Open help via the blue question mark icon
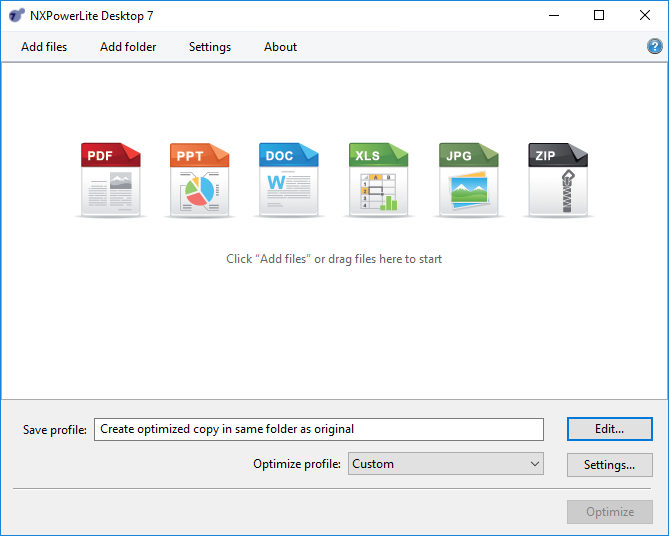 click(x=654, y=46)
